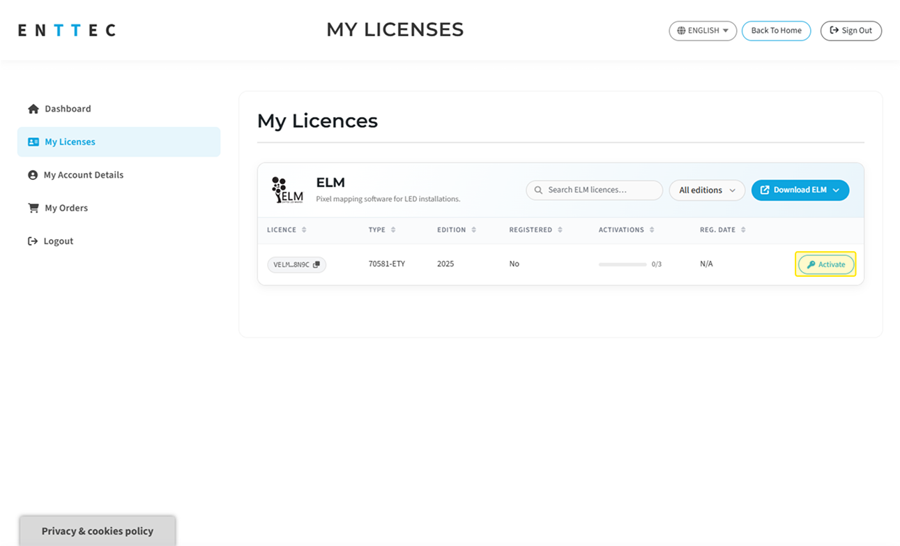Sort table by EDITION column
900x546 pixels.
click(x=456, y=230)
